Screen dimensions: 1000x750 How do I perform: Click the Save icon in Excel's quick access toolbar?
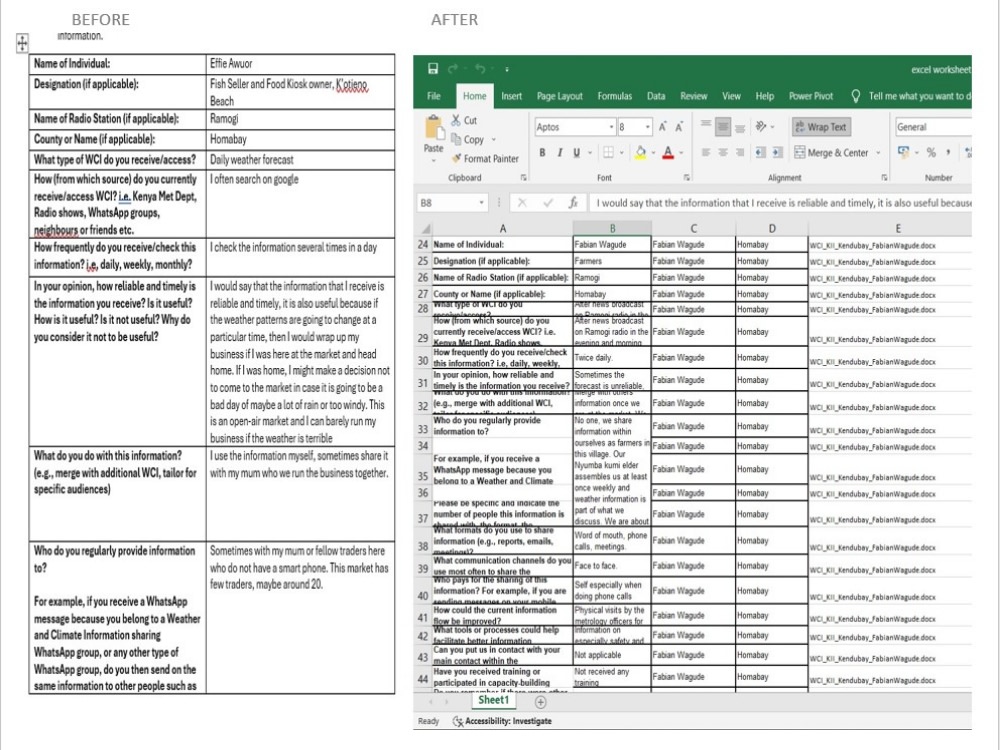pyautogui.click(x=433, y=68)
